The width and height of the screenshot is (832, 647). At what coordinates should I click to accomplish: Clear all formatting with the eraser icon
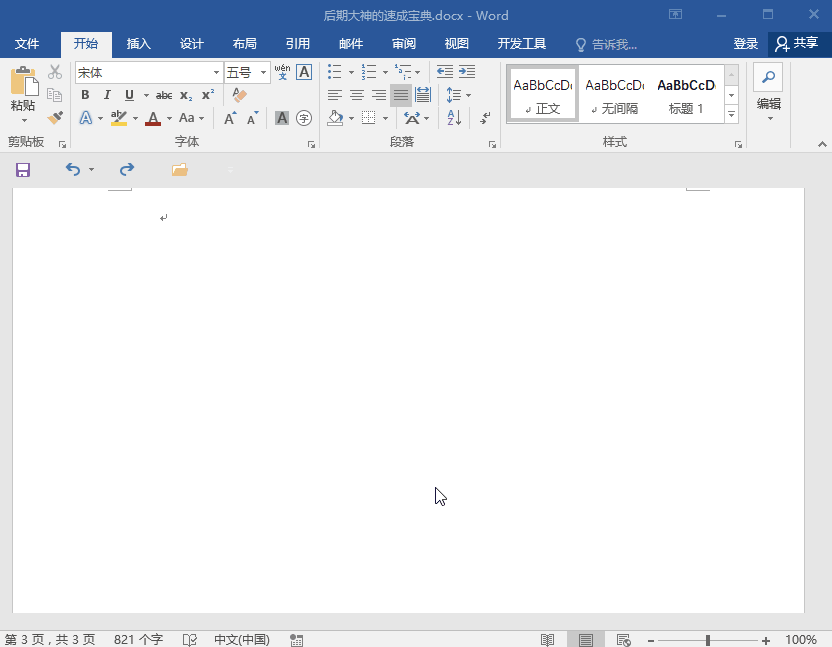point(239,95)
